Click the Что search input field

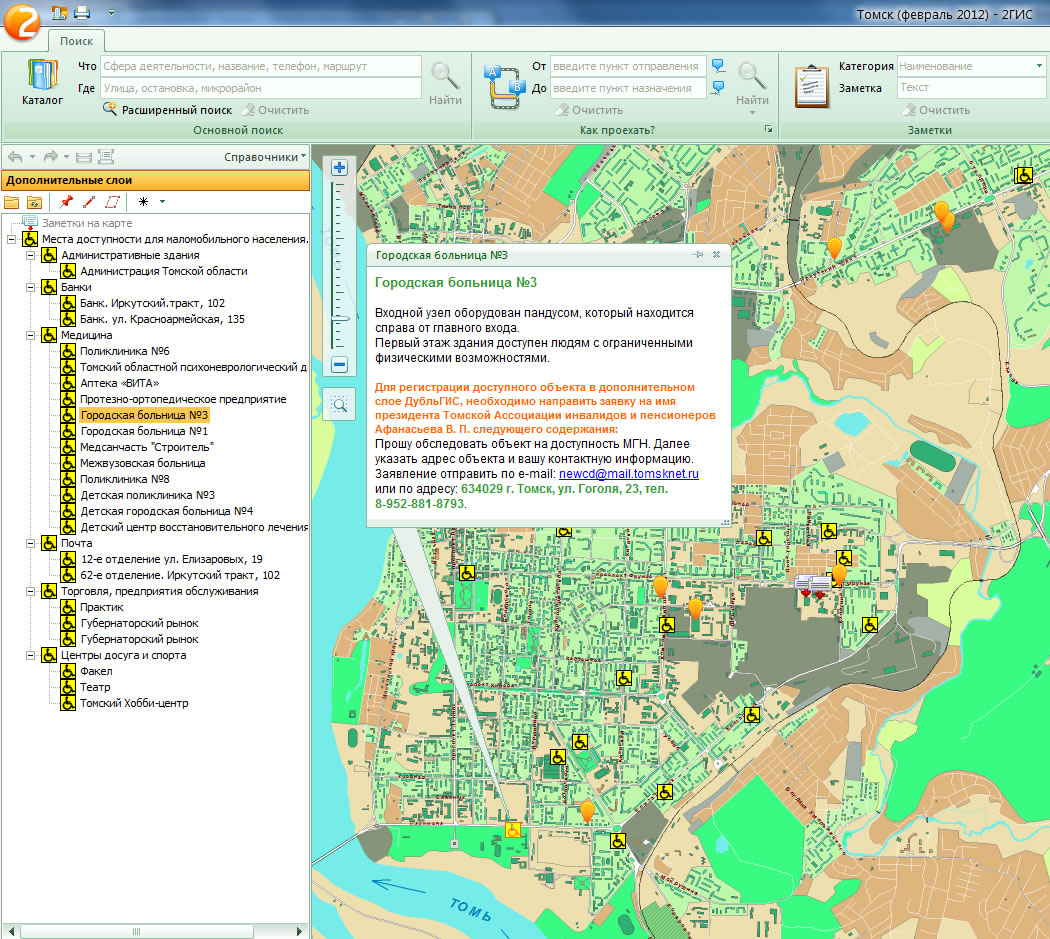tap(260, 66)
